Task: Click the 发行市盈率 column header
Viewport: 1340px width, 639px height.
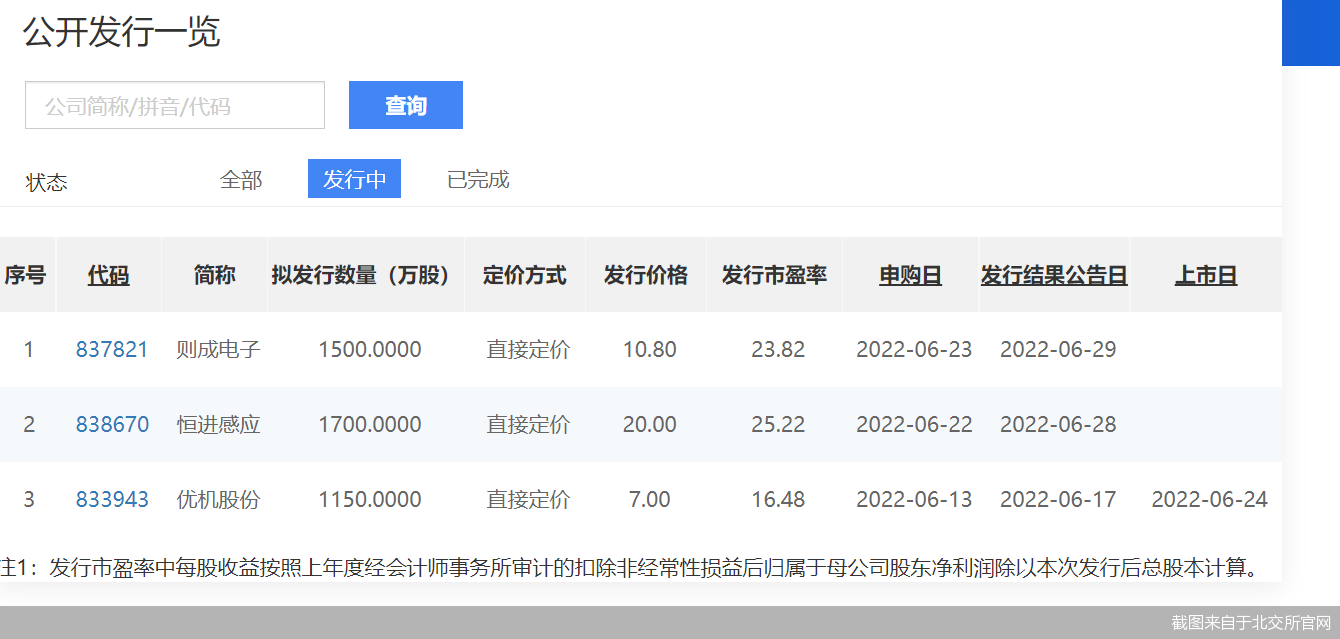Action: click(774, 275)
